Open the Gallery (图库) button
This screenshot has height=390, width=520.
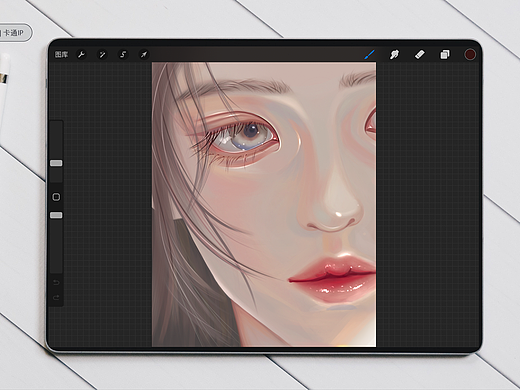(61, 54)
